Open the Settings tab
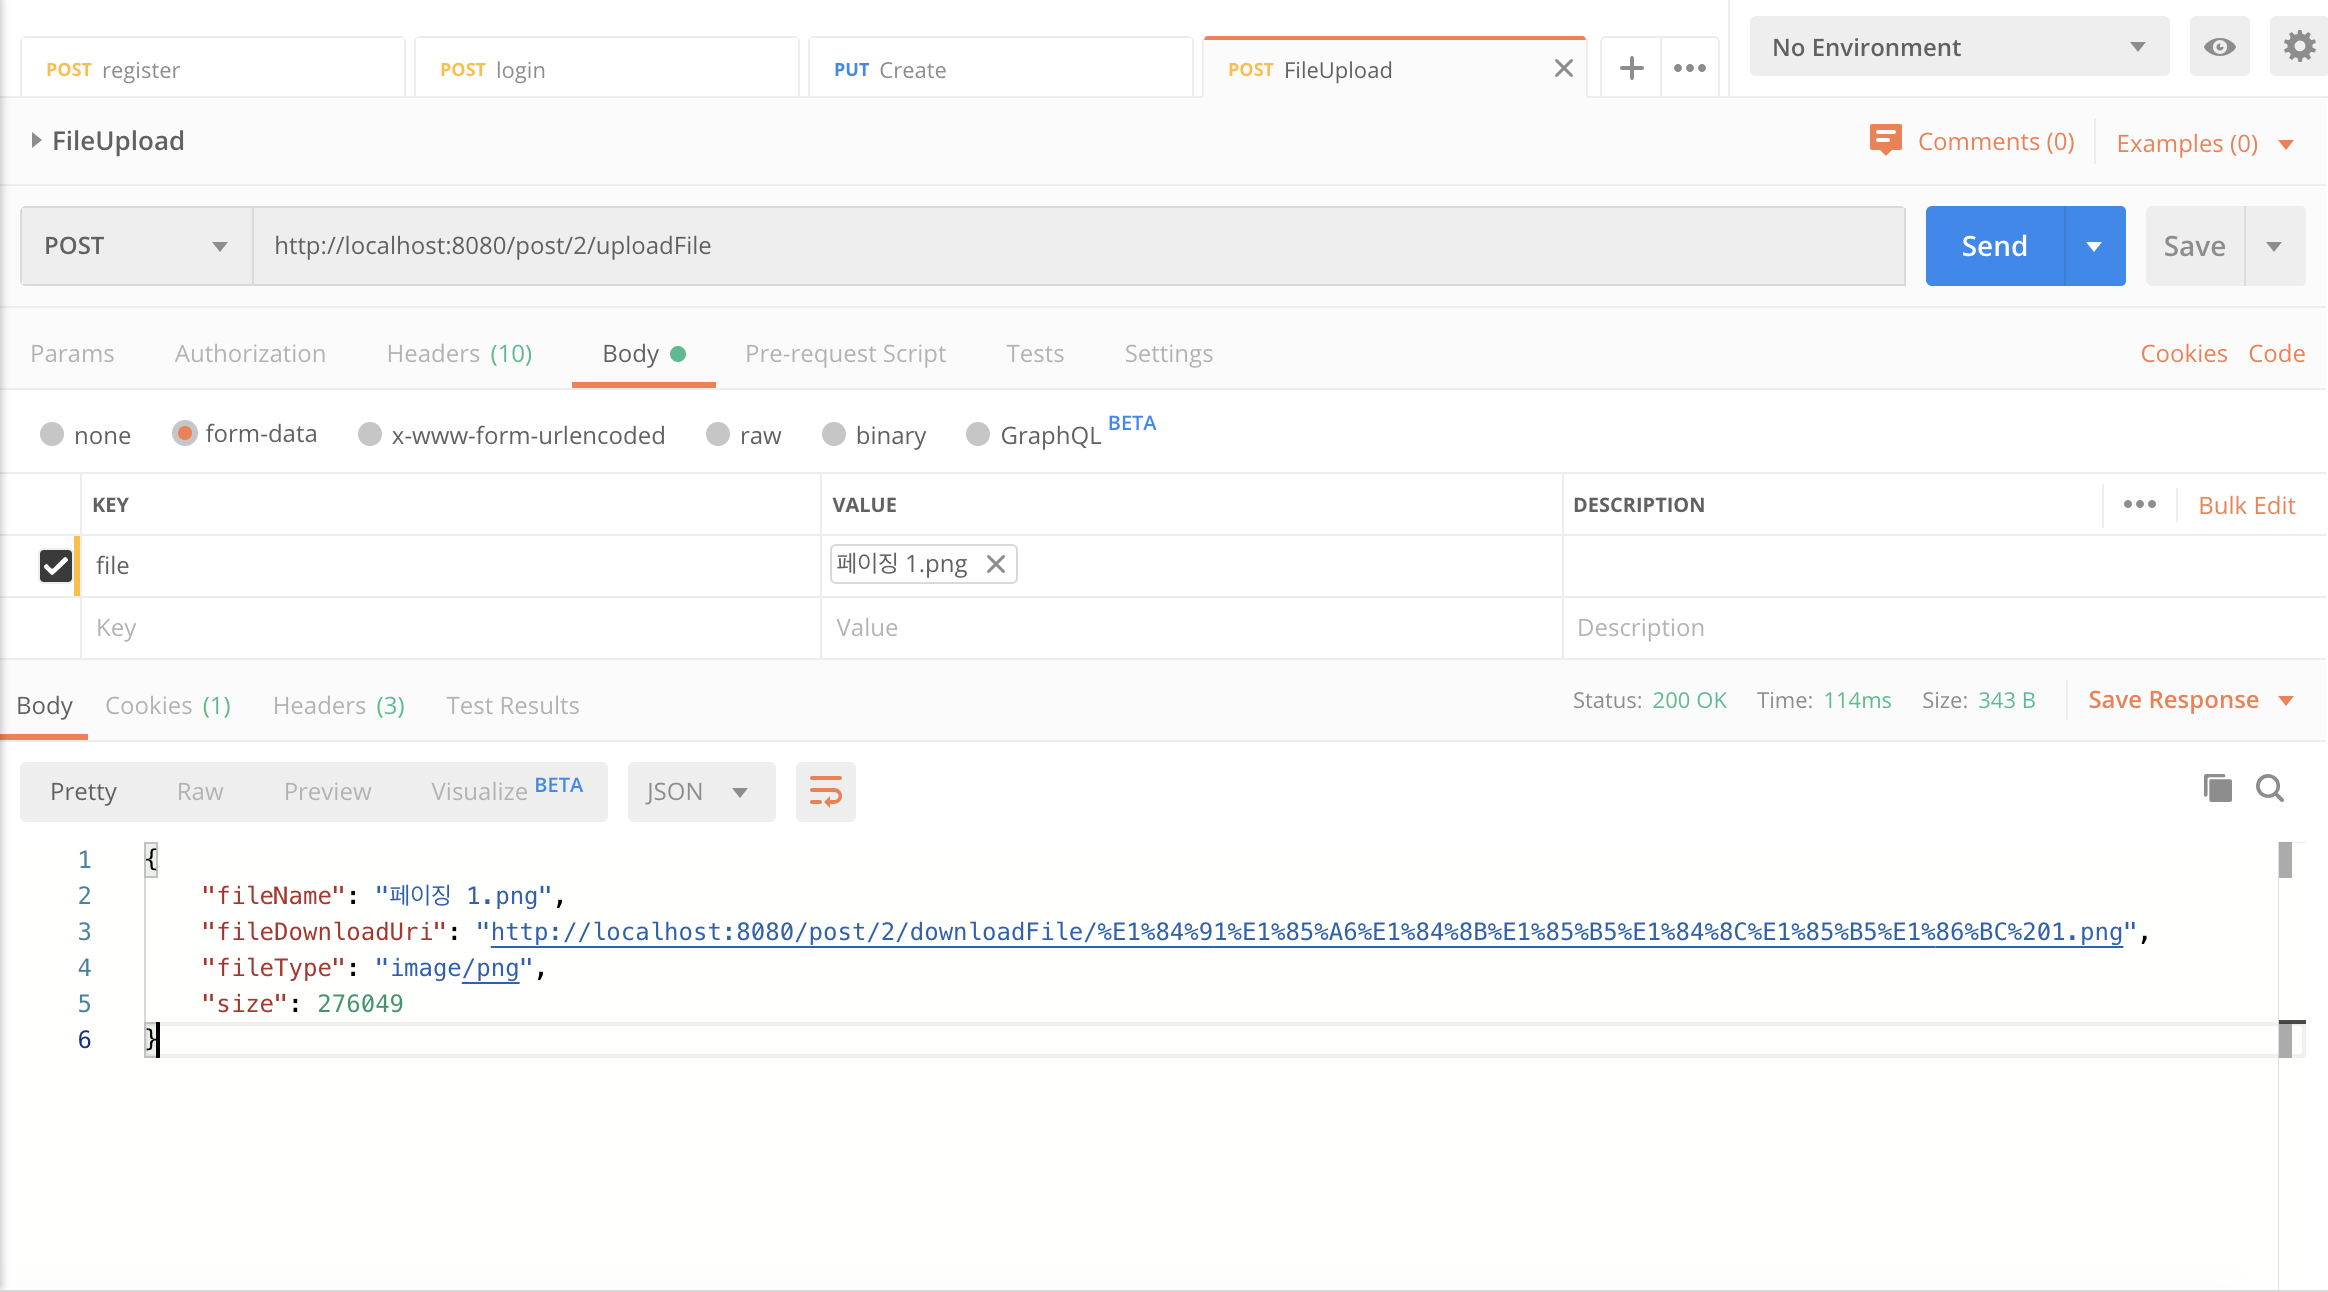The width and height of the screenshot is (2328, 1292). [x=1168, y=353]
